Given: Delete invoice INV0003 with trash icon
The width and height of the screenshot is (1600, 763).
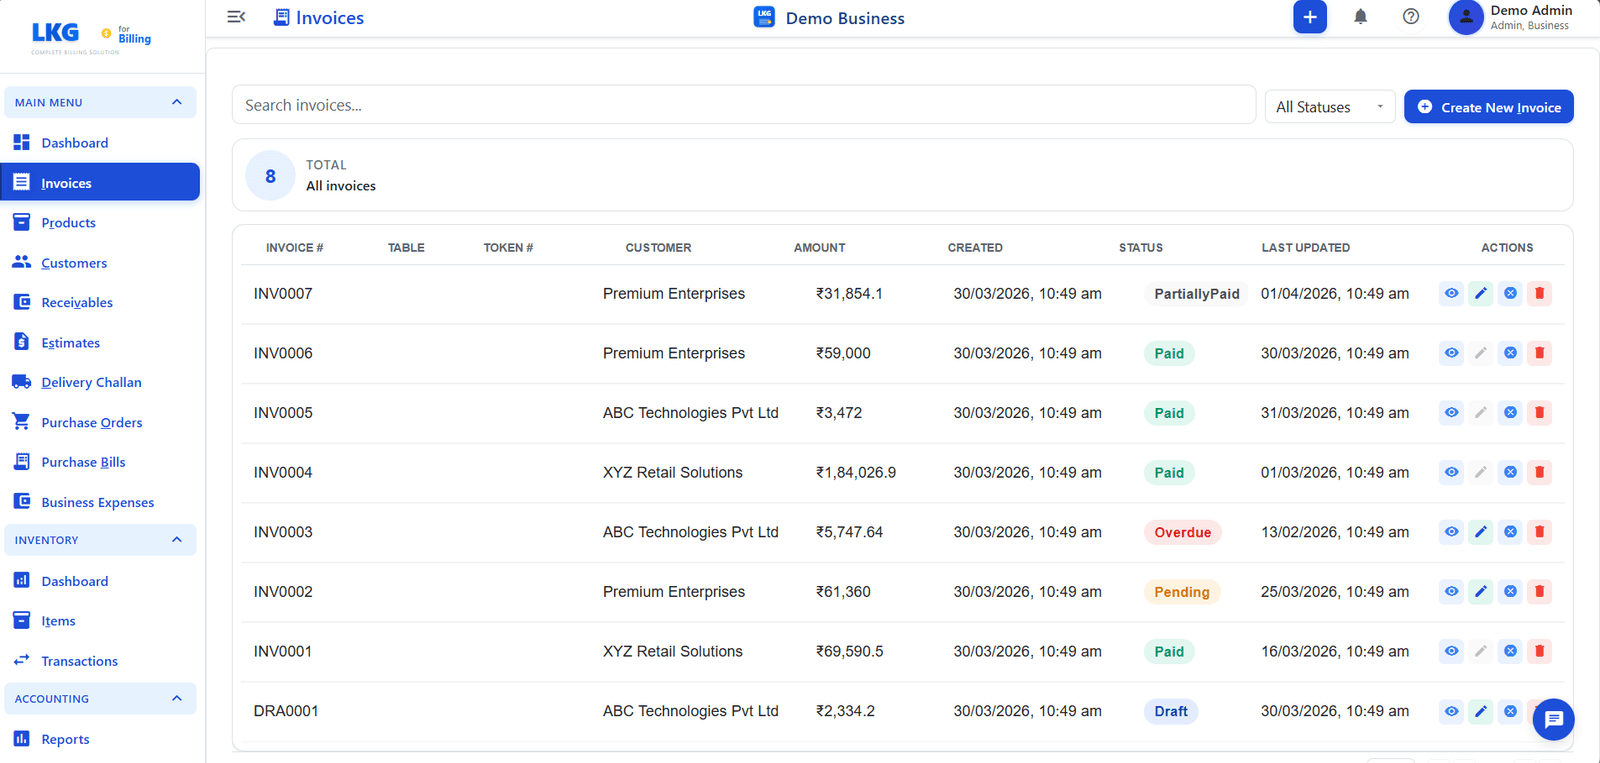Looking at the screenshot, I should 1540,532.
